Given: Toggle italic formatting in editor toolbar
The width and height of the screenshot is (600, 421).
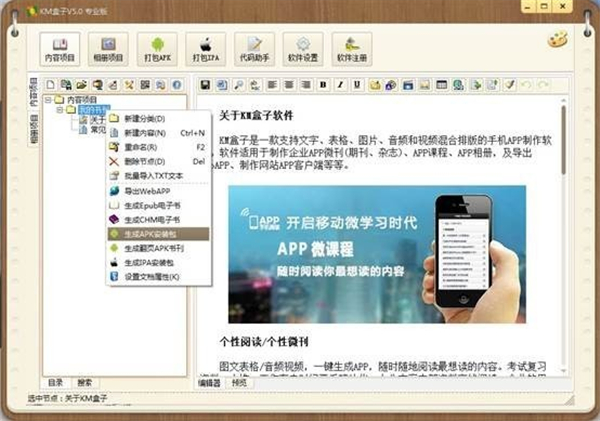Looking at the screenshot, I should pyautogui.click(x=338, y=85).
